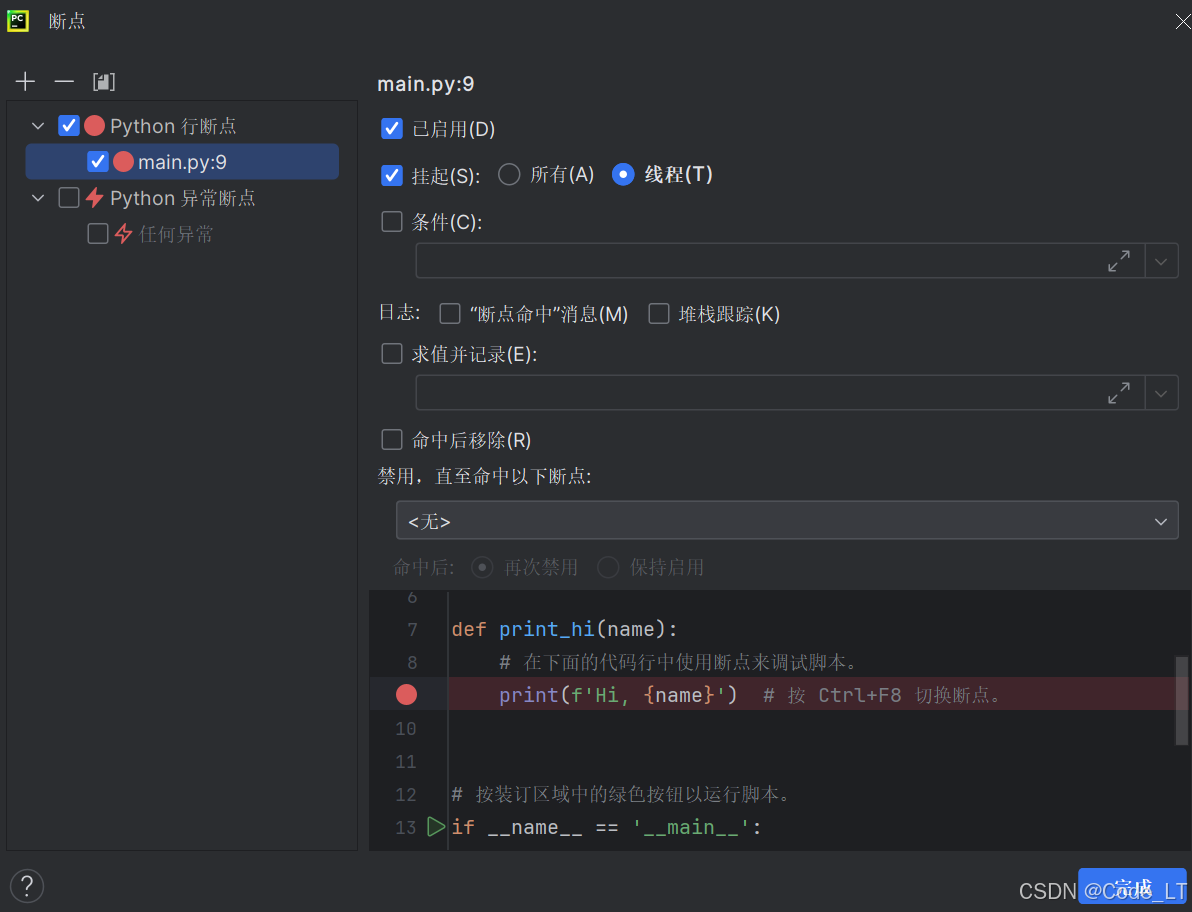Click line number 10 in the gutter
The height and width of the screenshot is (912, 1192).
406,728
